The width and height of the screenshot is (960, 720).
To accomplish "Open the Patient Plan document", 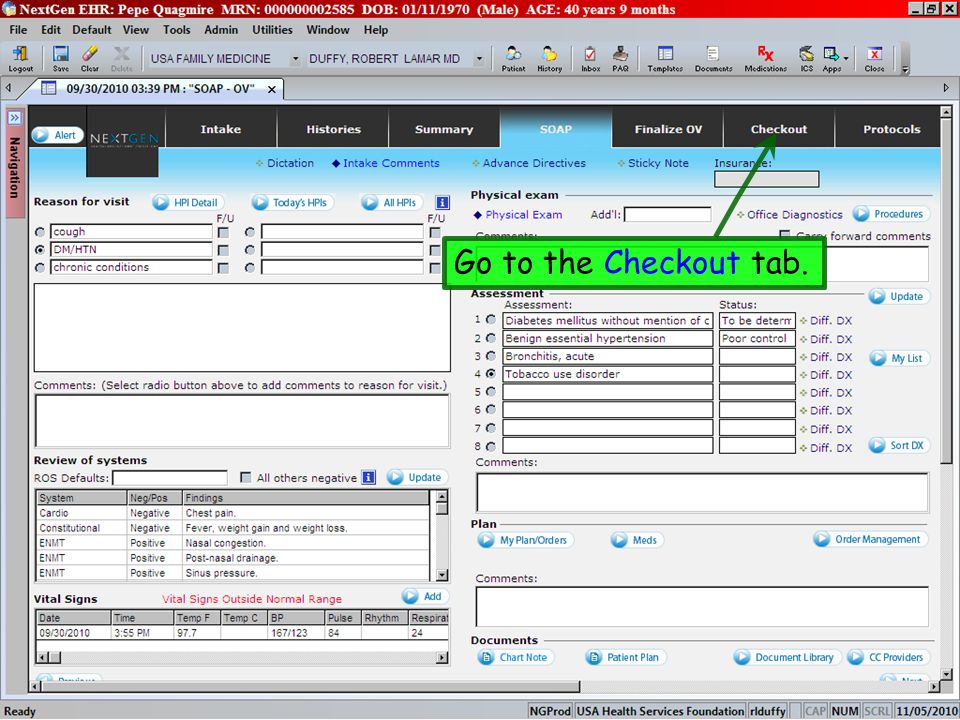I will 625,658.
